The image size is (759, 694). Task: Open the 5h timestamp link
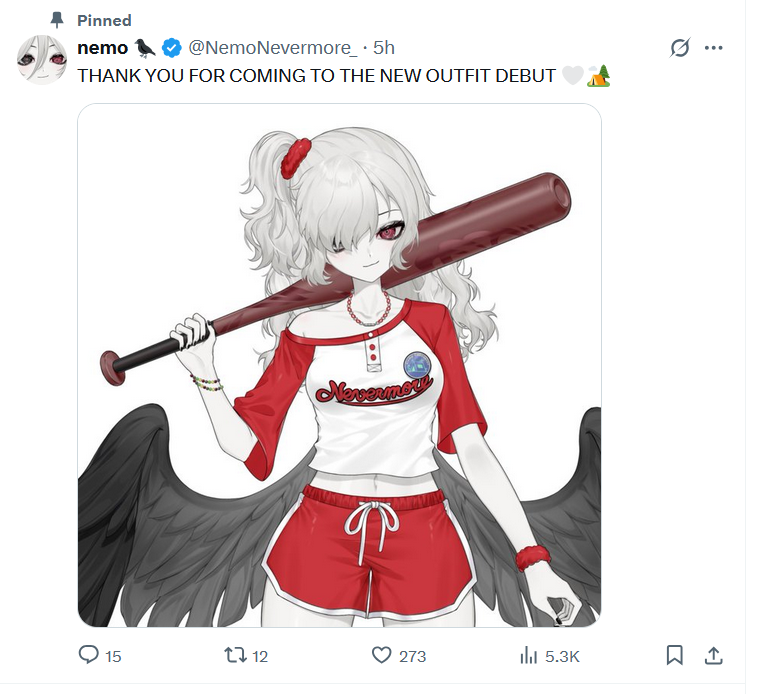click(x=384, y=48)
